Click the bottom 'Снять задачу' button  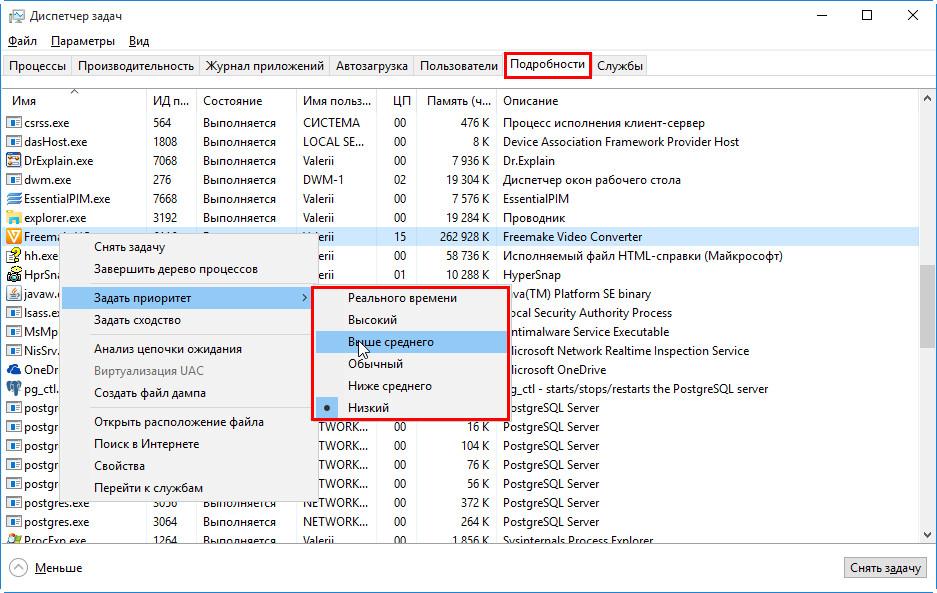tap(885, 568)
